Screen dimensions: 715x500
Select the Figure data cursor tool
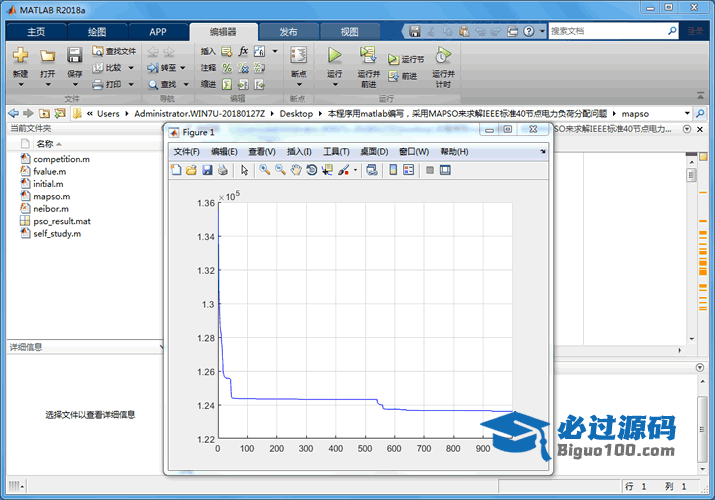pos(327,170)
